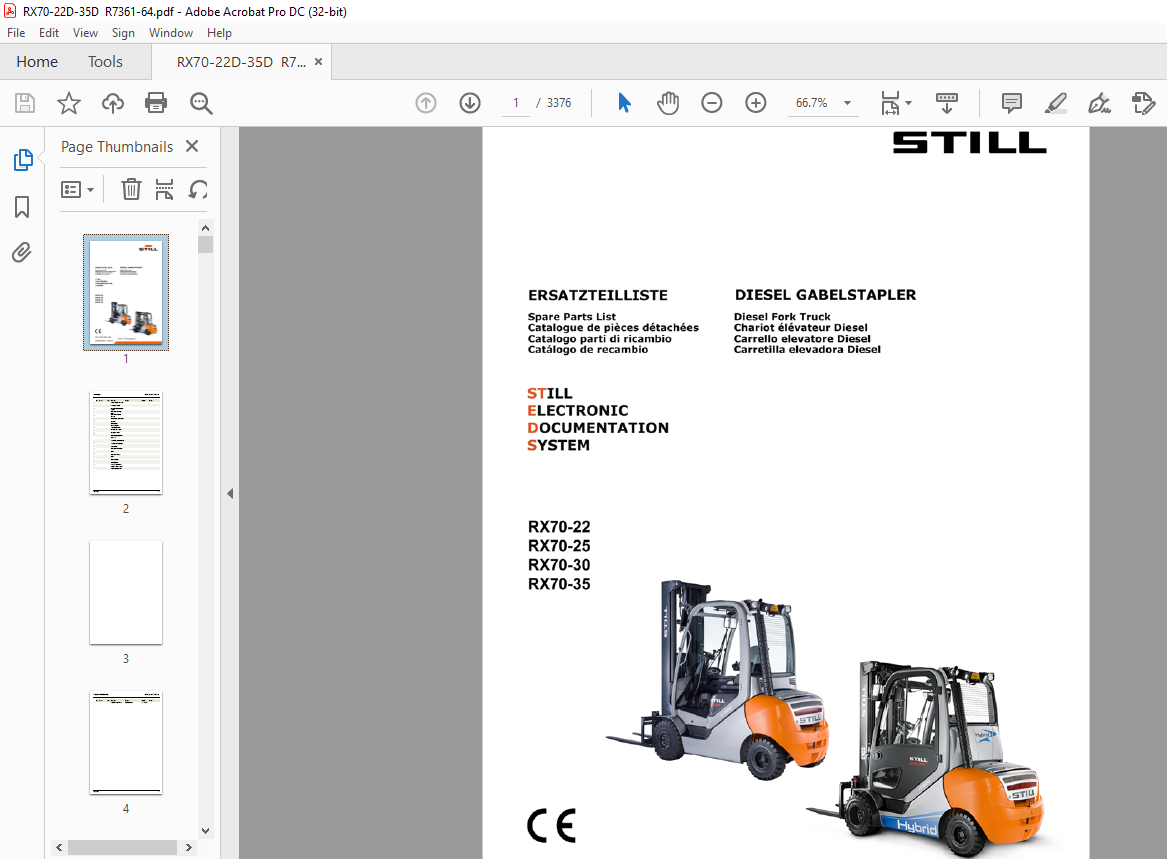Screen dimensions: 1167x859
Task: Click the thumbnails vertical scrollbar thumb
Action: (x=205, y=245)
